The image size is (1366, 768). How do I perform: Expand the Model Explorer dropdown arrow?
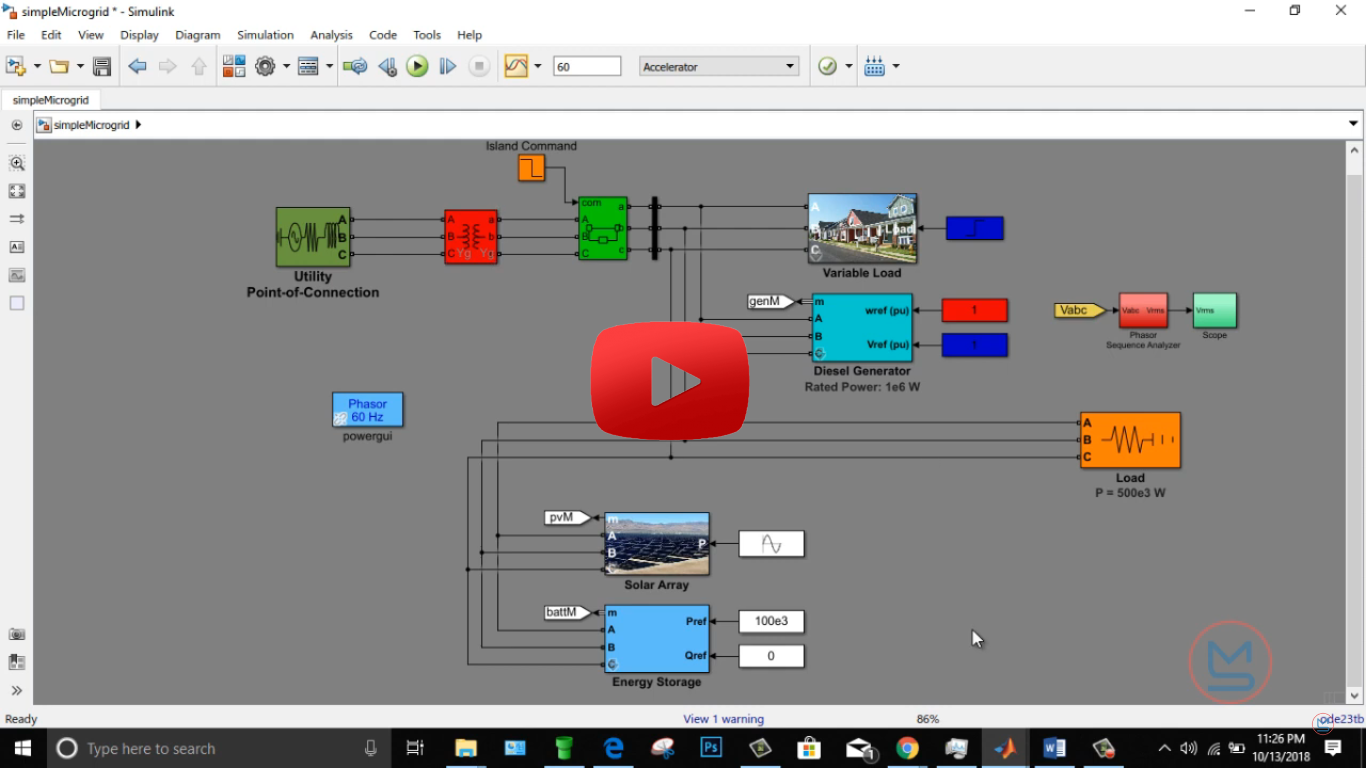[x=329, y=66]
